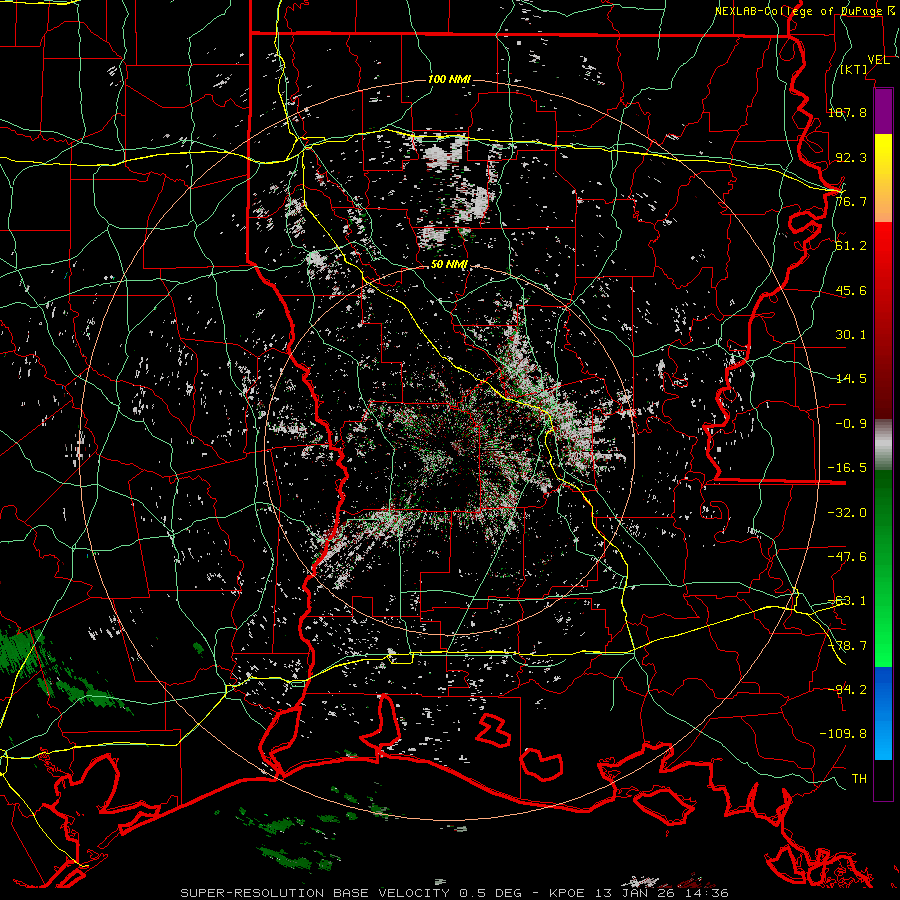Click the VEL legend title
The image size is (900, 900).
point(878,60)
